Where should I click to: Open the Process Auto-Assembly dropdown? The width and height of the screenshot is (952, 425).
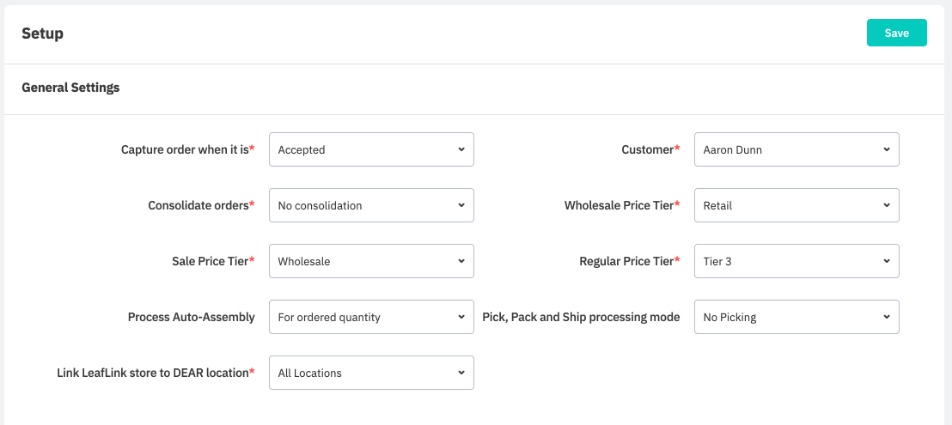coord(371,317)
